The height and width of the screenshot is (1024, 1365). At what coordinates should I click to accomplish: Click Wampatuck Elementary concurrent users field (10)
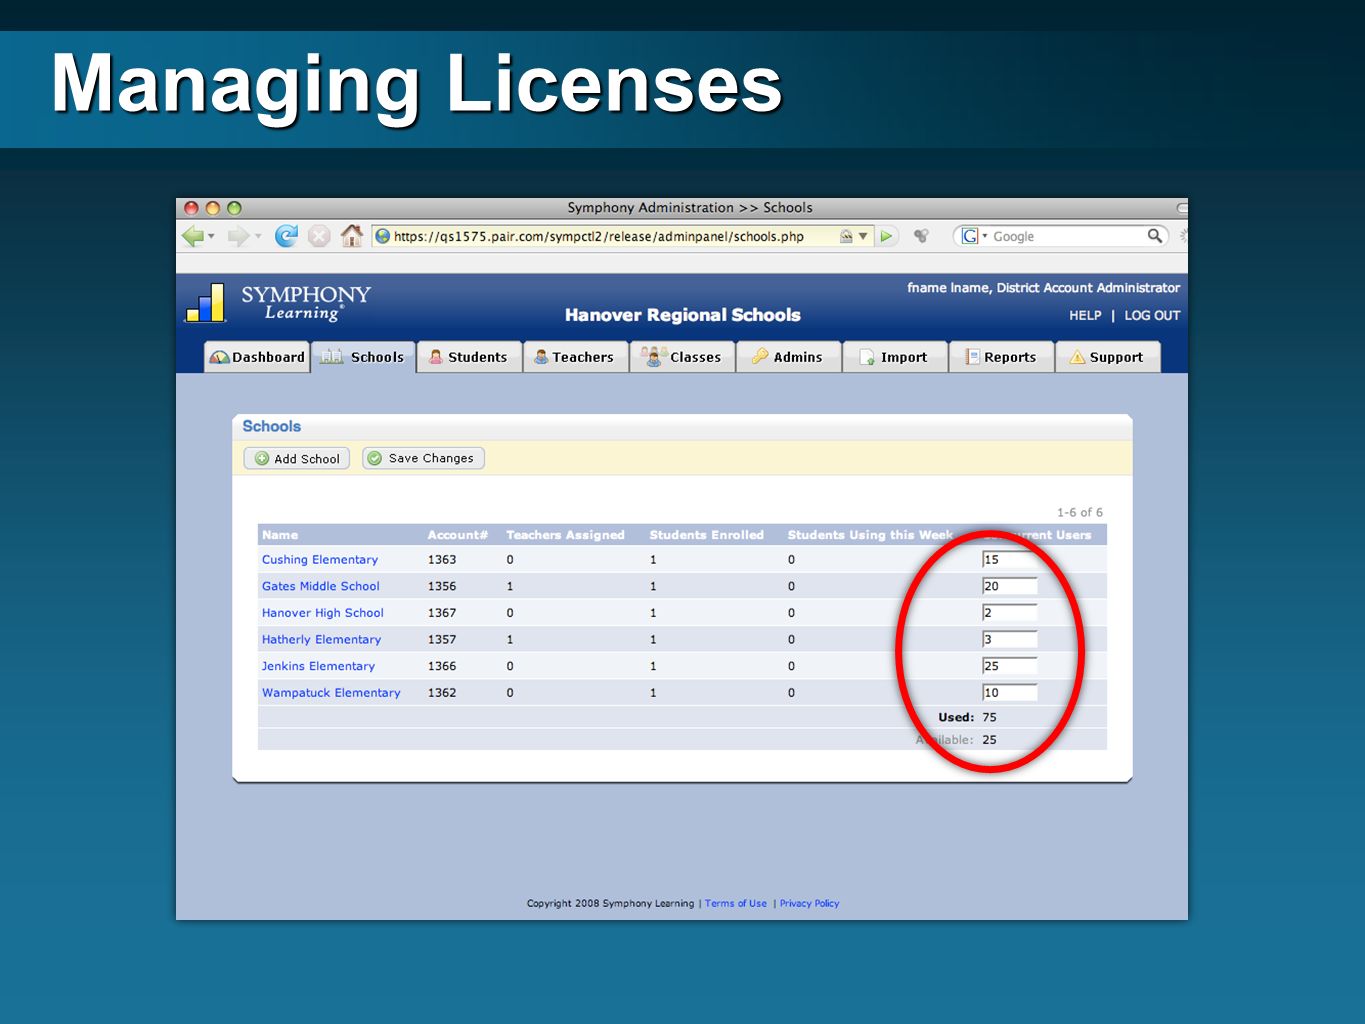click(1009, 692)
